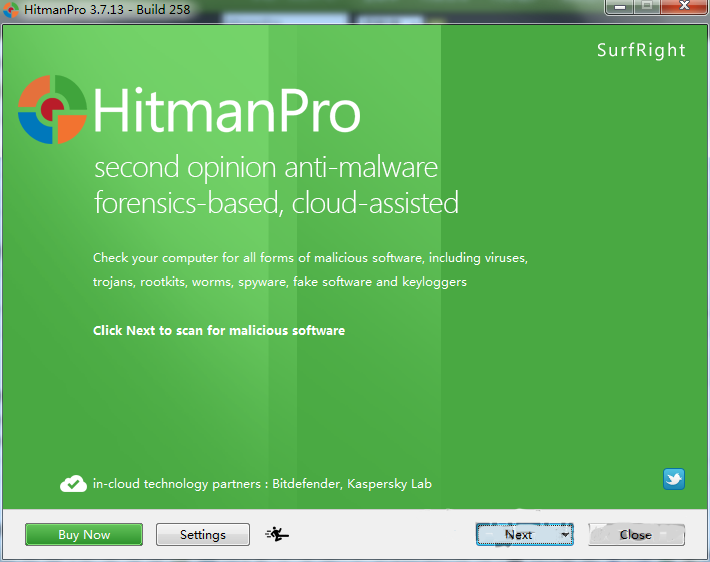Click the 'forensics-based, cloud-assisted' tagline
The height and width of the screenshot is (562, 710).
[x=276, y=203]
